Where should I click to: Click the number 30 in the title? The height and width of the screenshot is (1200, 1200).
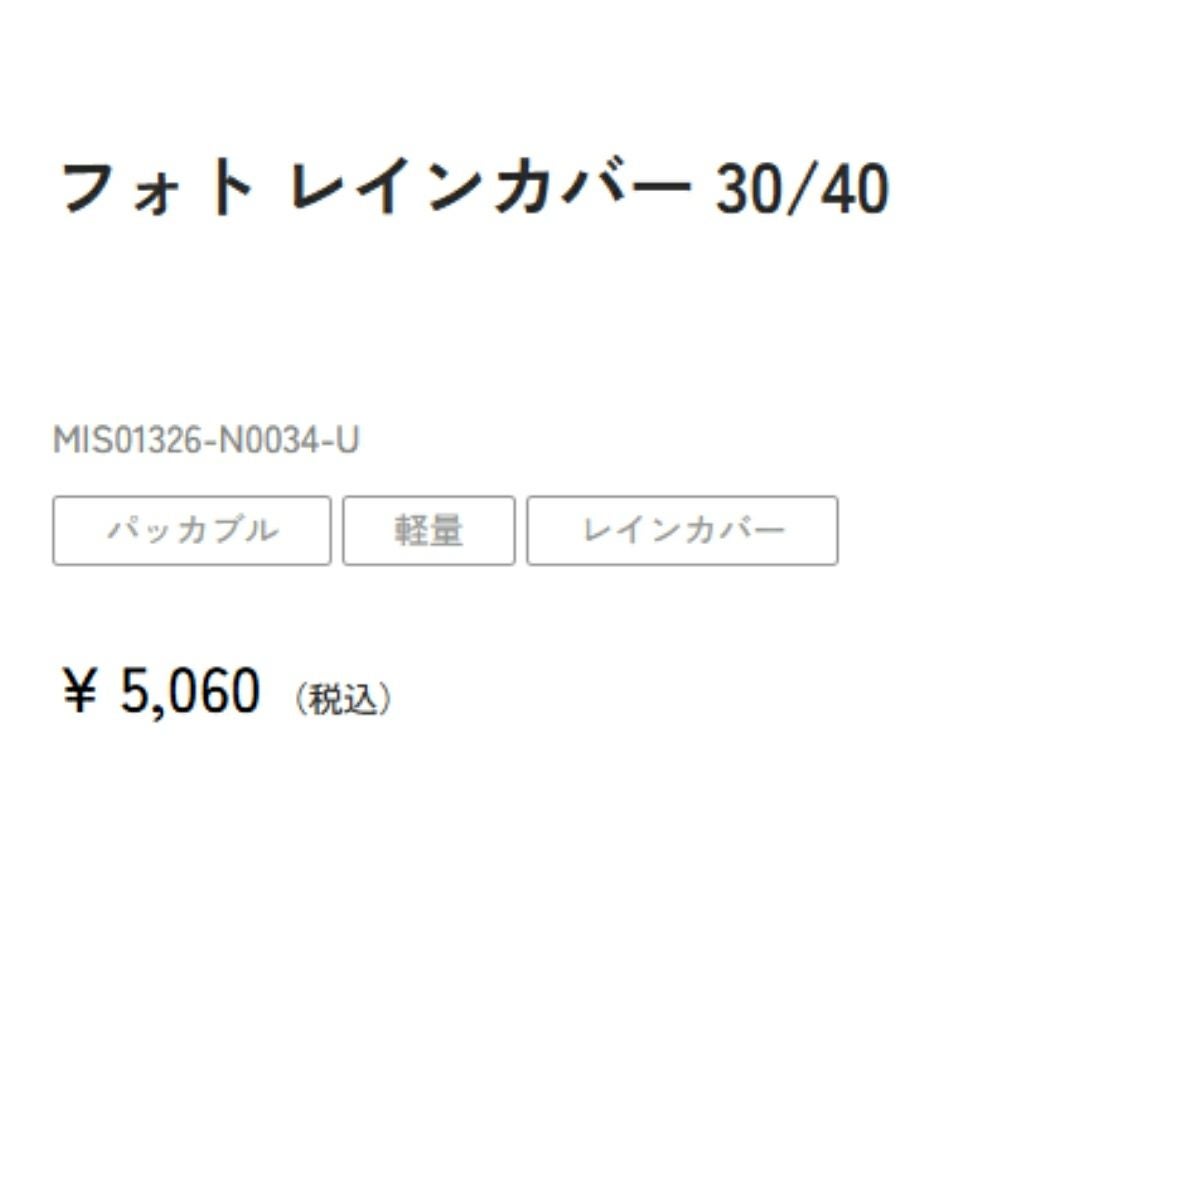tap(747, 190)
